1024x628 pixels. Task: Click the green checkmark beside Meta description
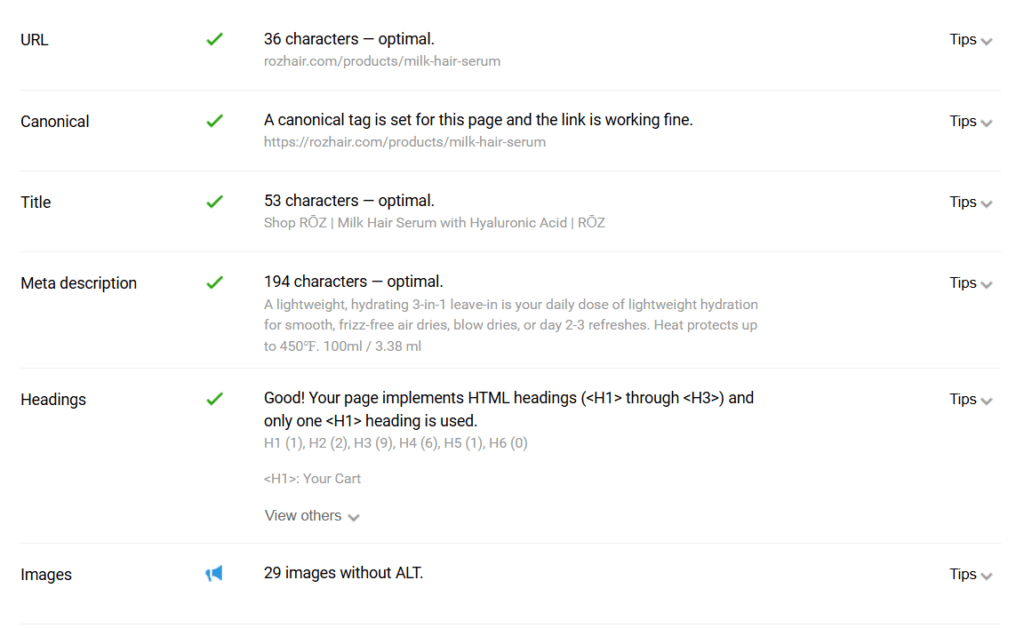pos(214,283)
